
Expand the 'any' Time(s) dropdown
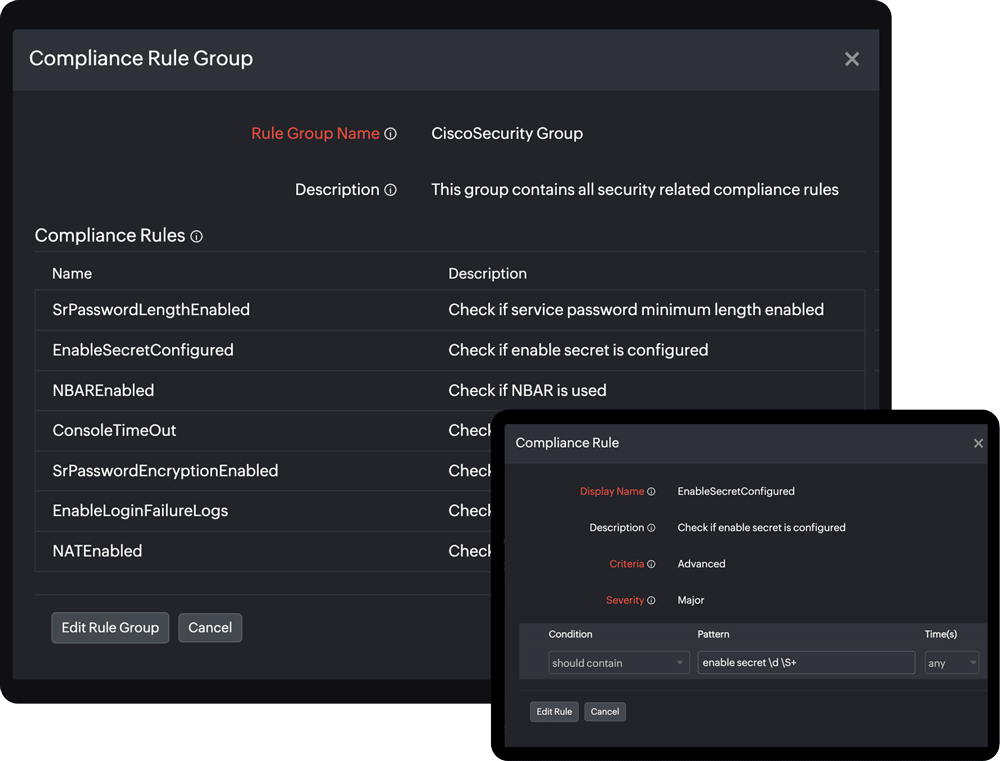[x=951, y=662]
